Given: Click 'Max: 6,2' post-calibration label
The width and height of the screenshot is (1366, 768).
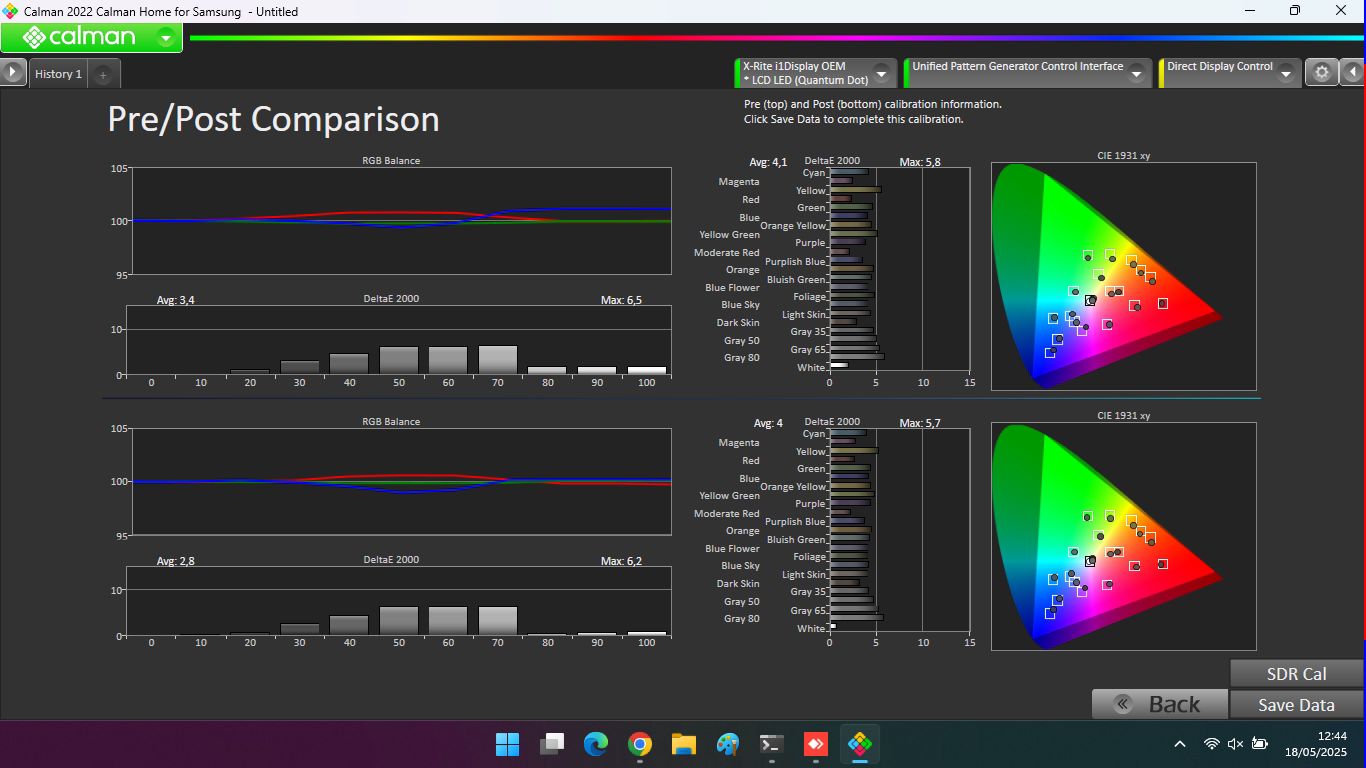Looking at the screenshot, I should (x=621, y=561).
